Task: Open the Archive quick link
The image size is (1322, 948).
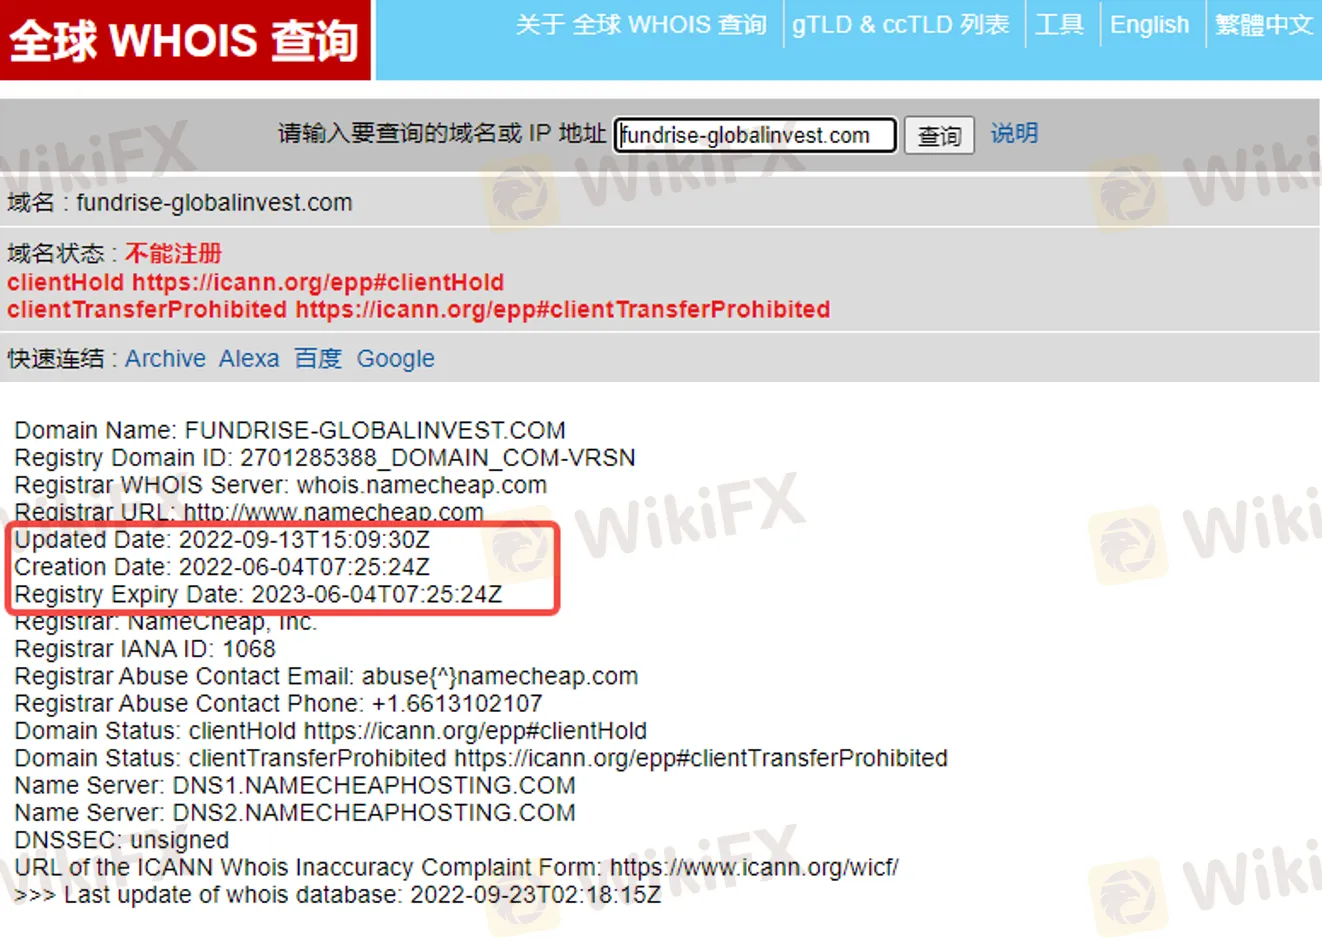Action: click(165, 358)
